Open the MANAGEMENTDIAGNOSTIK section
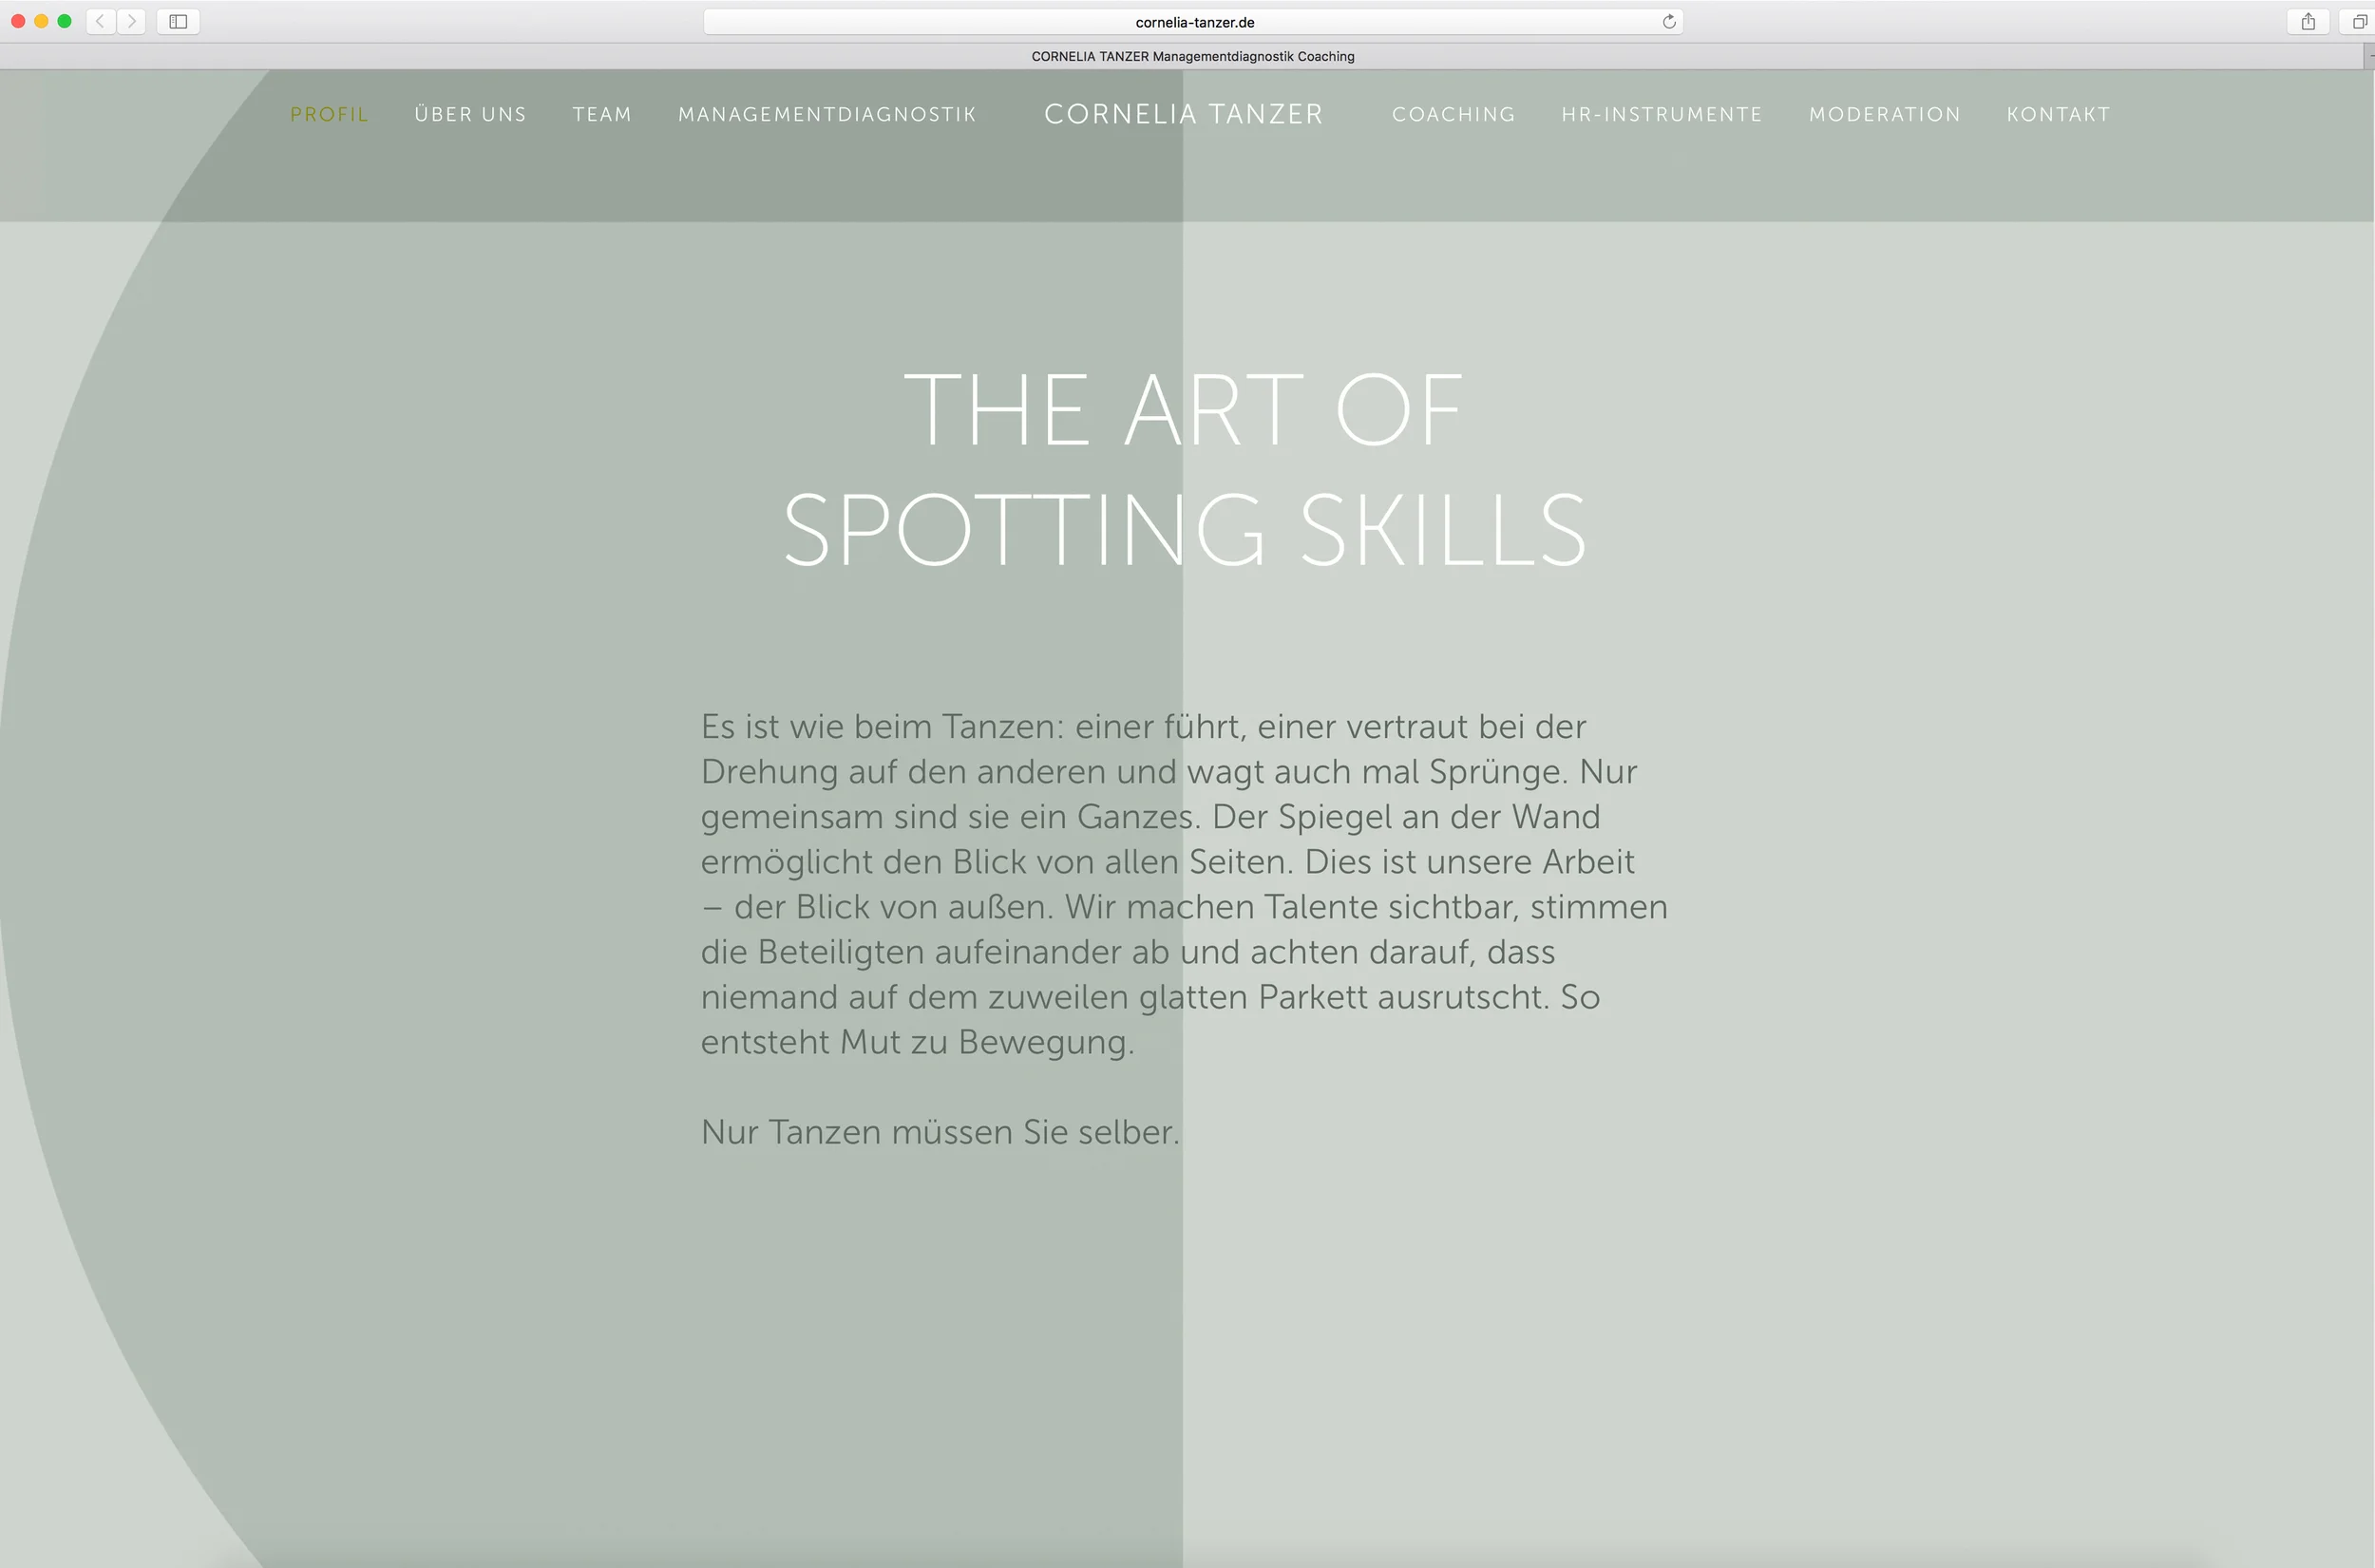The width and height of the screenshot is (2375, 1568). pos(827,114)
